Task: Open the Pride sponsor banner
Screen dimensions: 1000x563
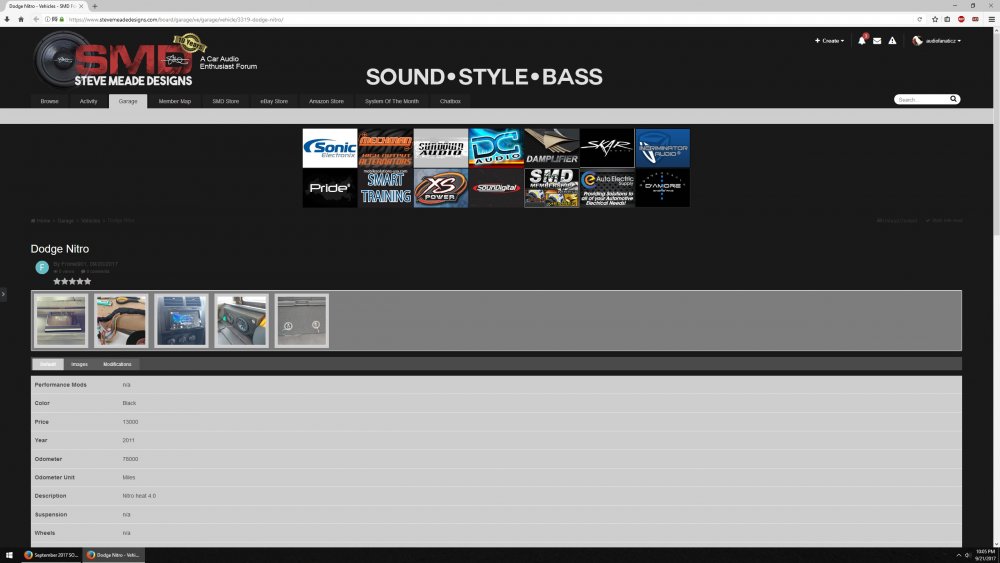Action: coord(330,187)
